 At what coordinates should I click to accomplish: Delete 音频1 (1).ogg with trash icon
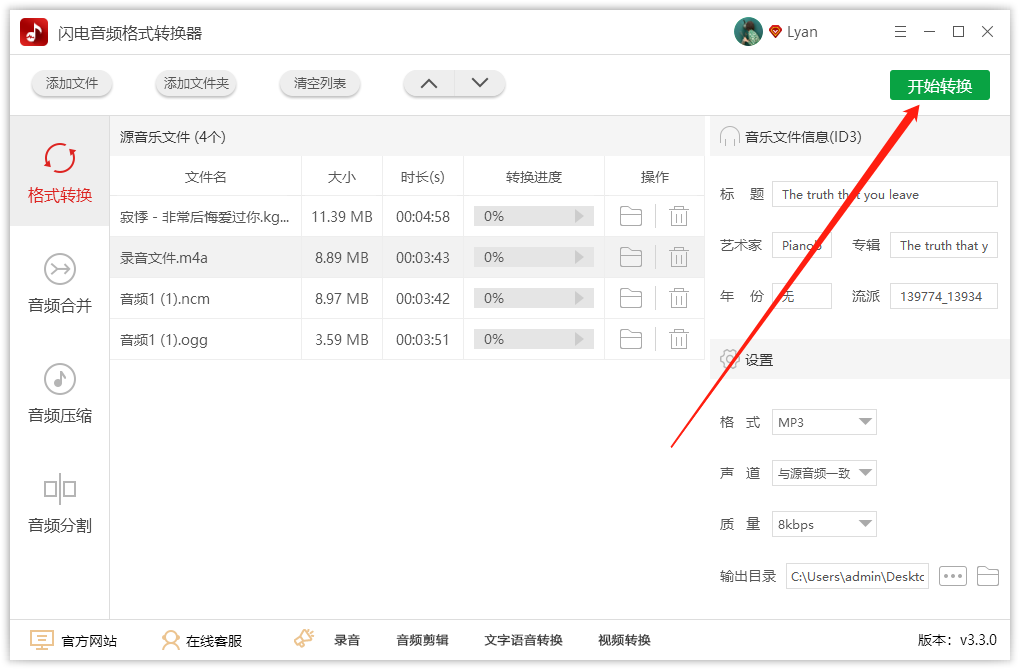[x=679, y=340]
